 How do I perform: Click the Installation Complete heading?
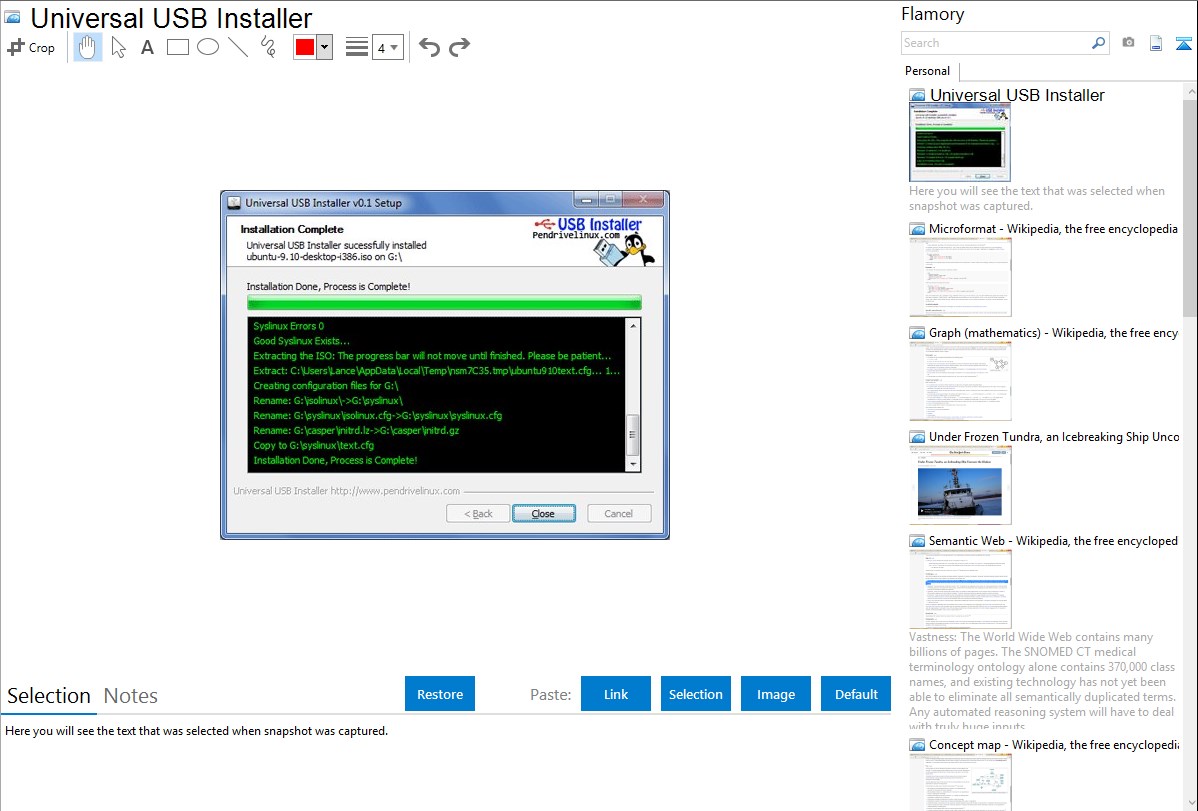[292, 229]
